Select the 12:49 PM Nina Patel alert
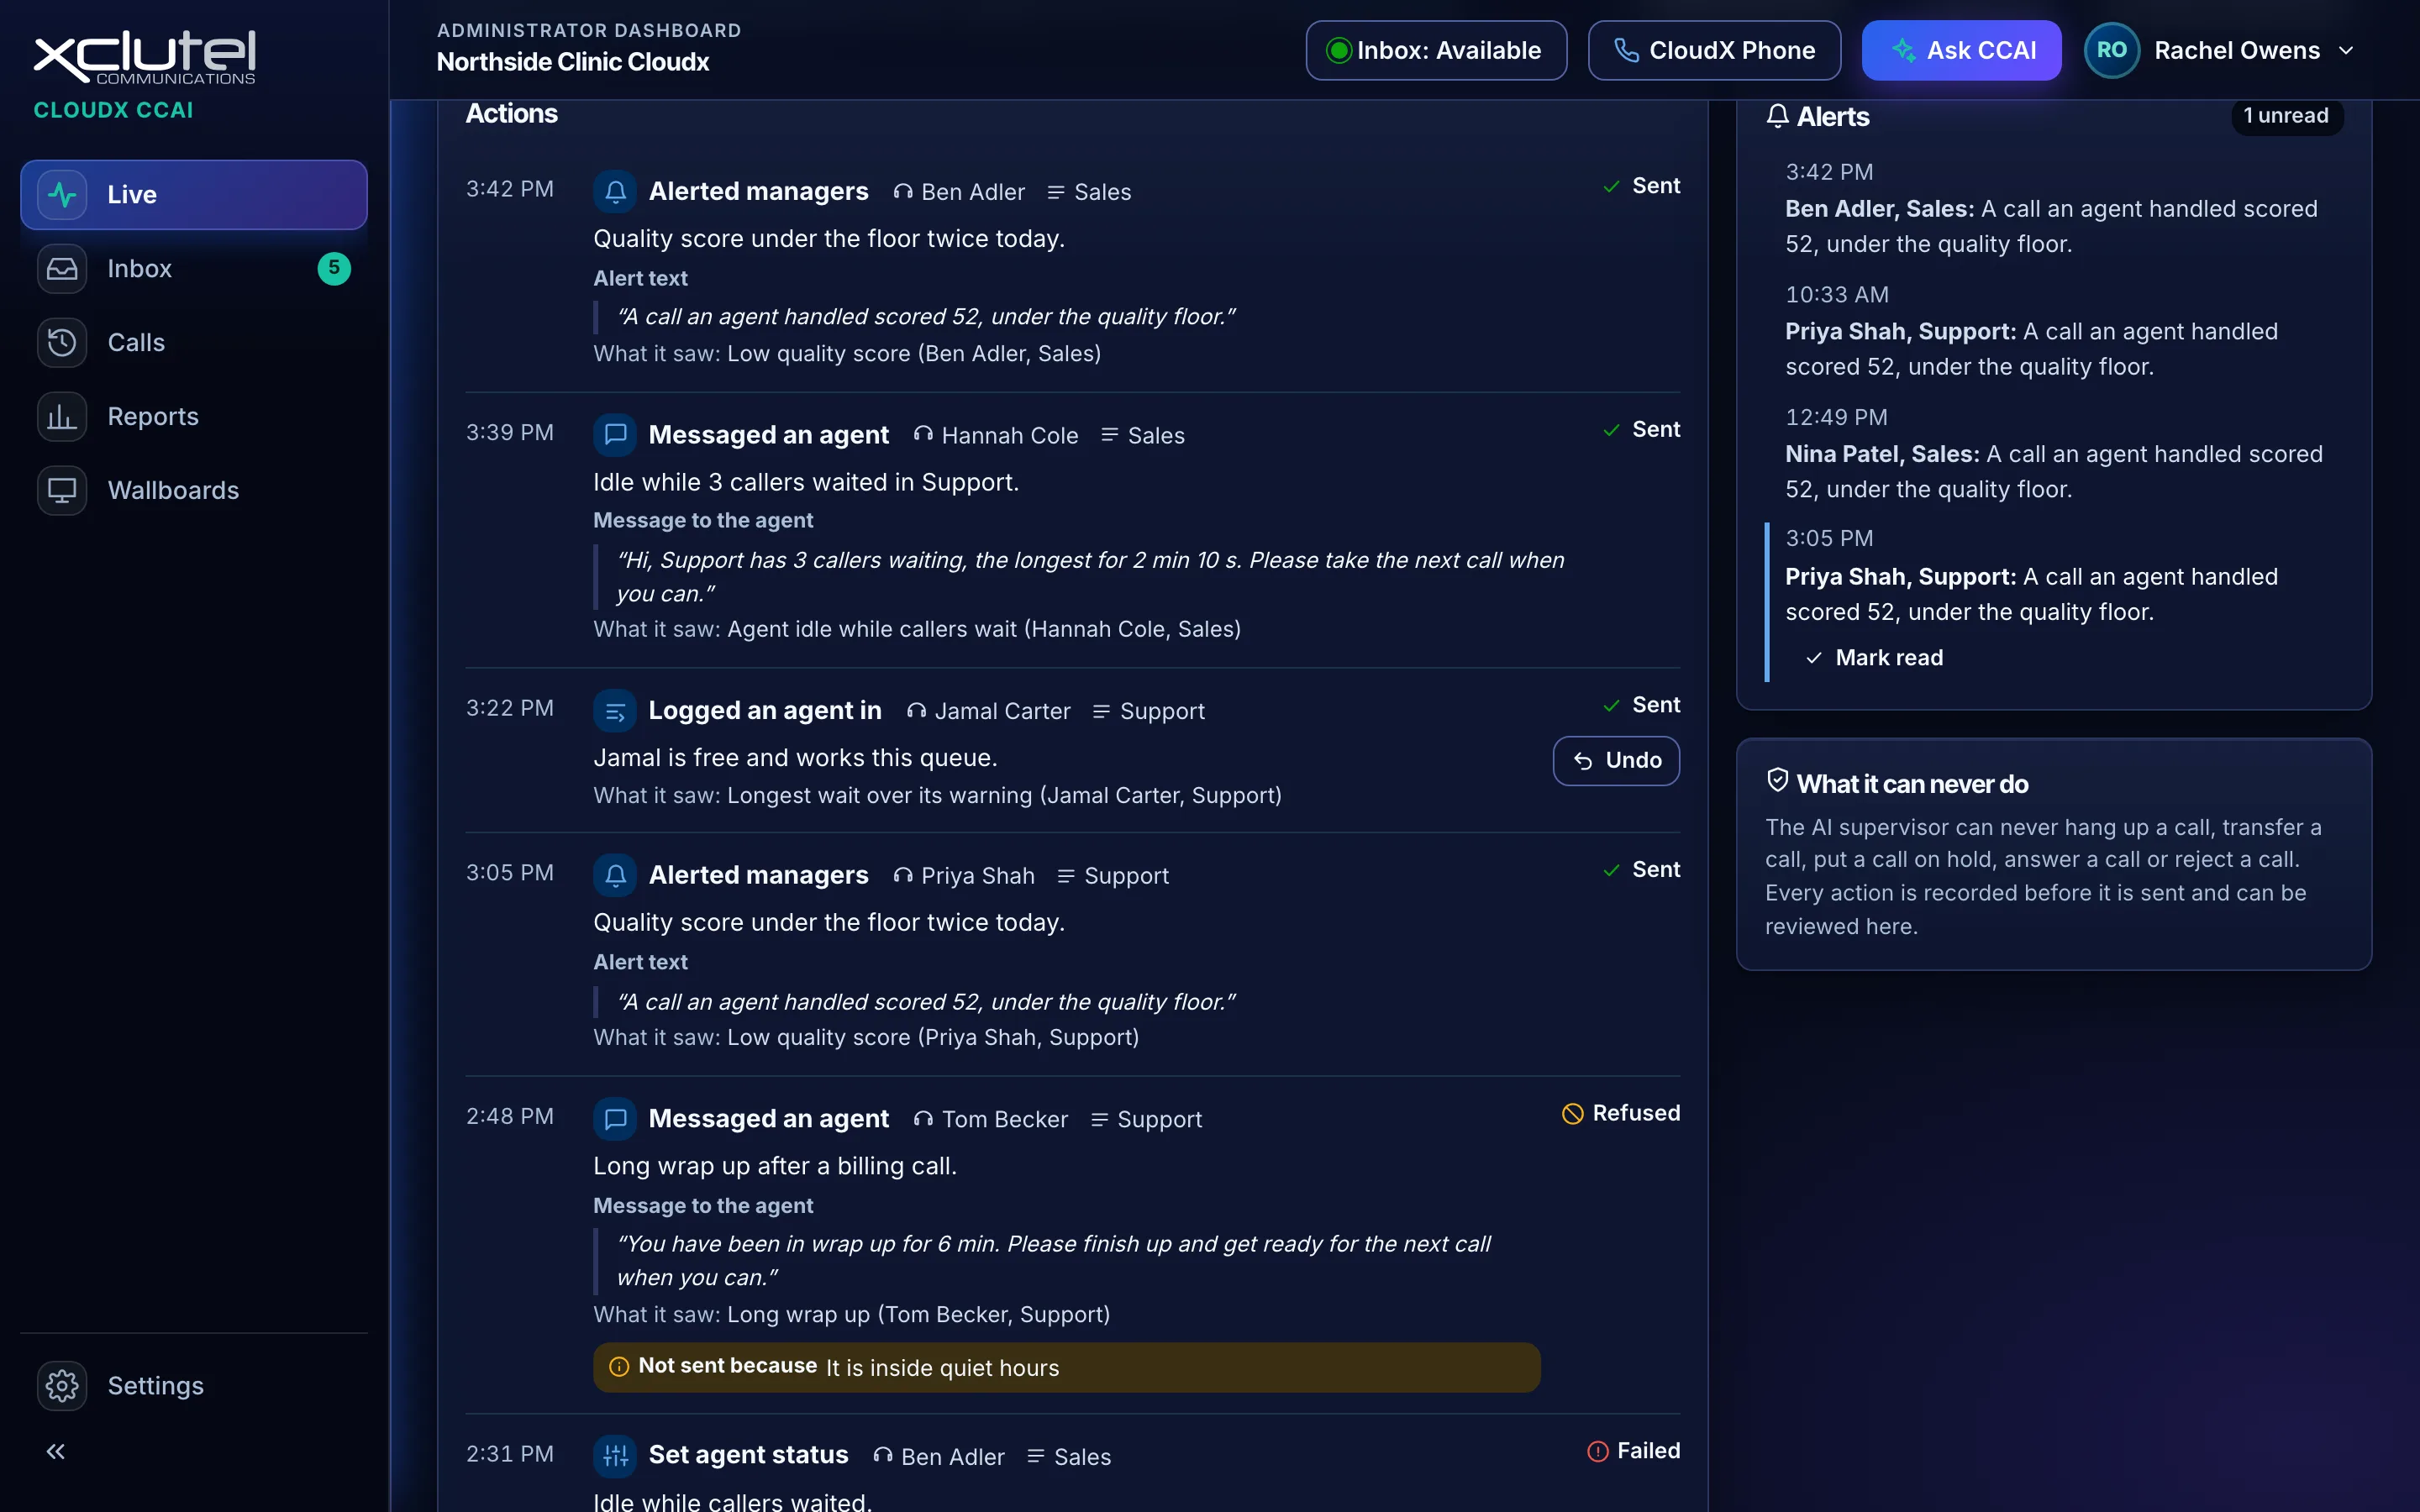This screenshot has width=2420, height=1512. coord(2054,454)
